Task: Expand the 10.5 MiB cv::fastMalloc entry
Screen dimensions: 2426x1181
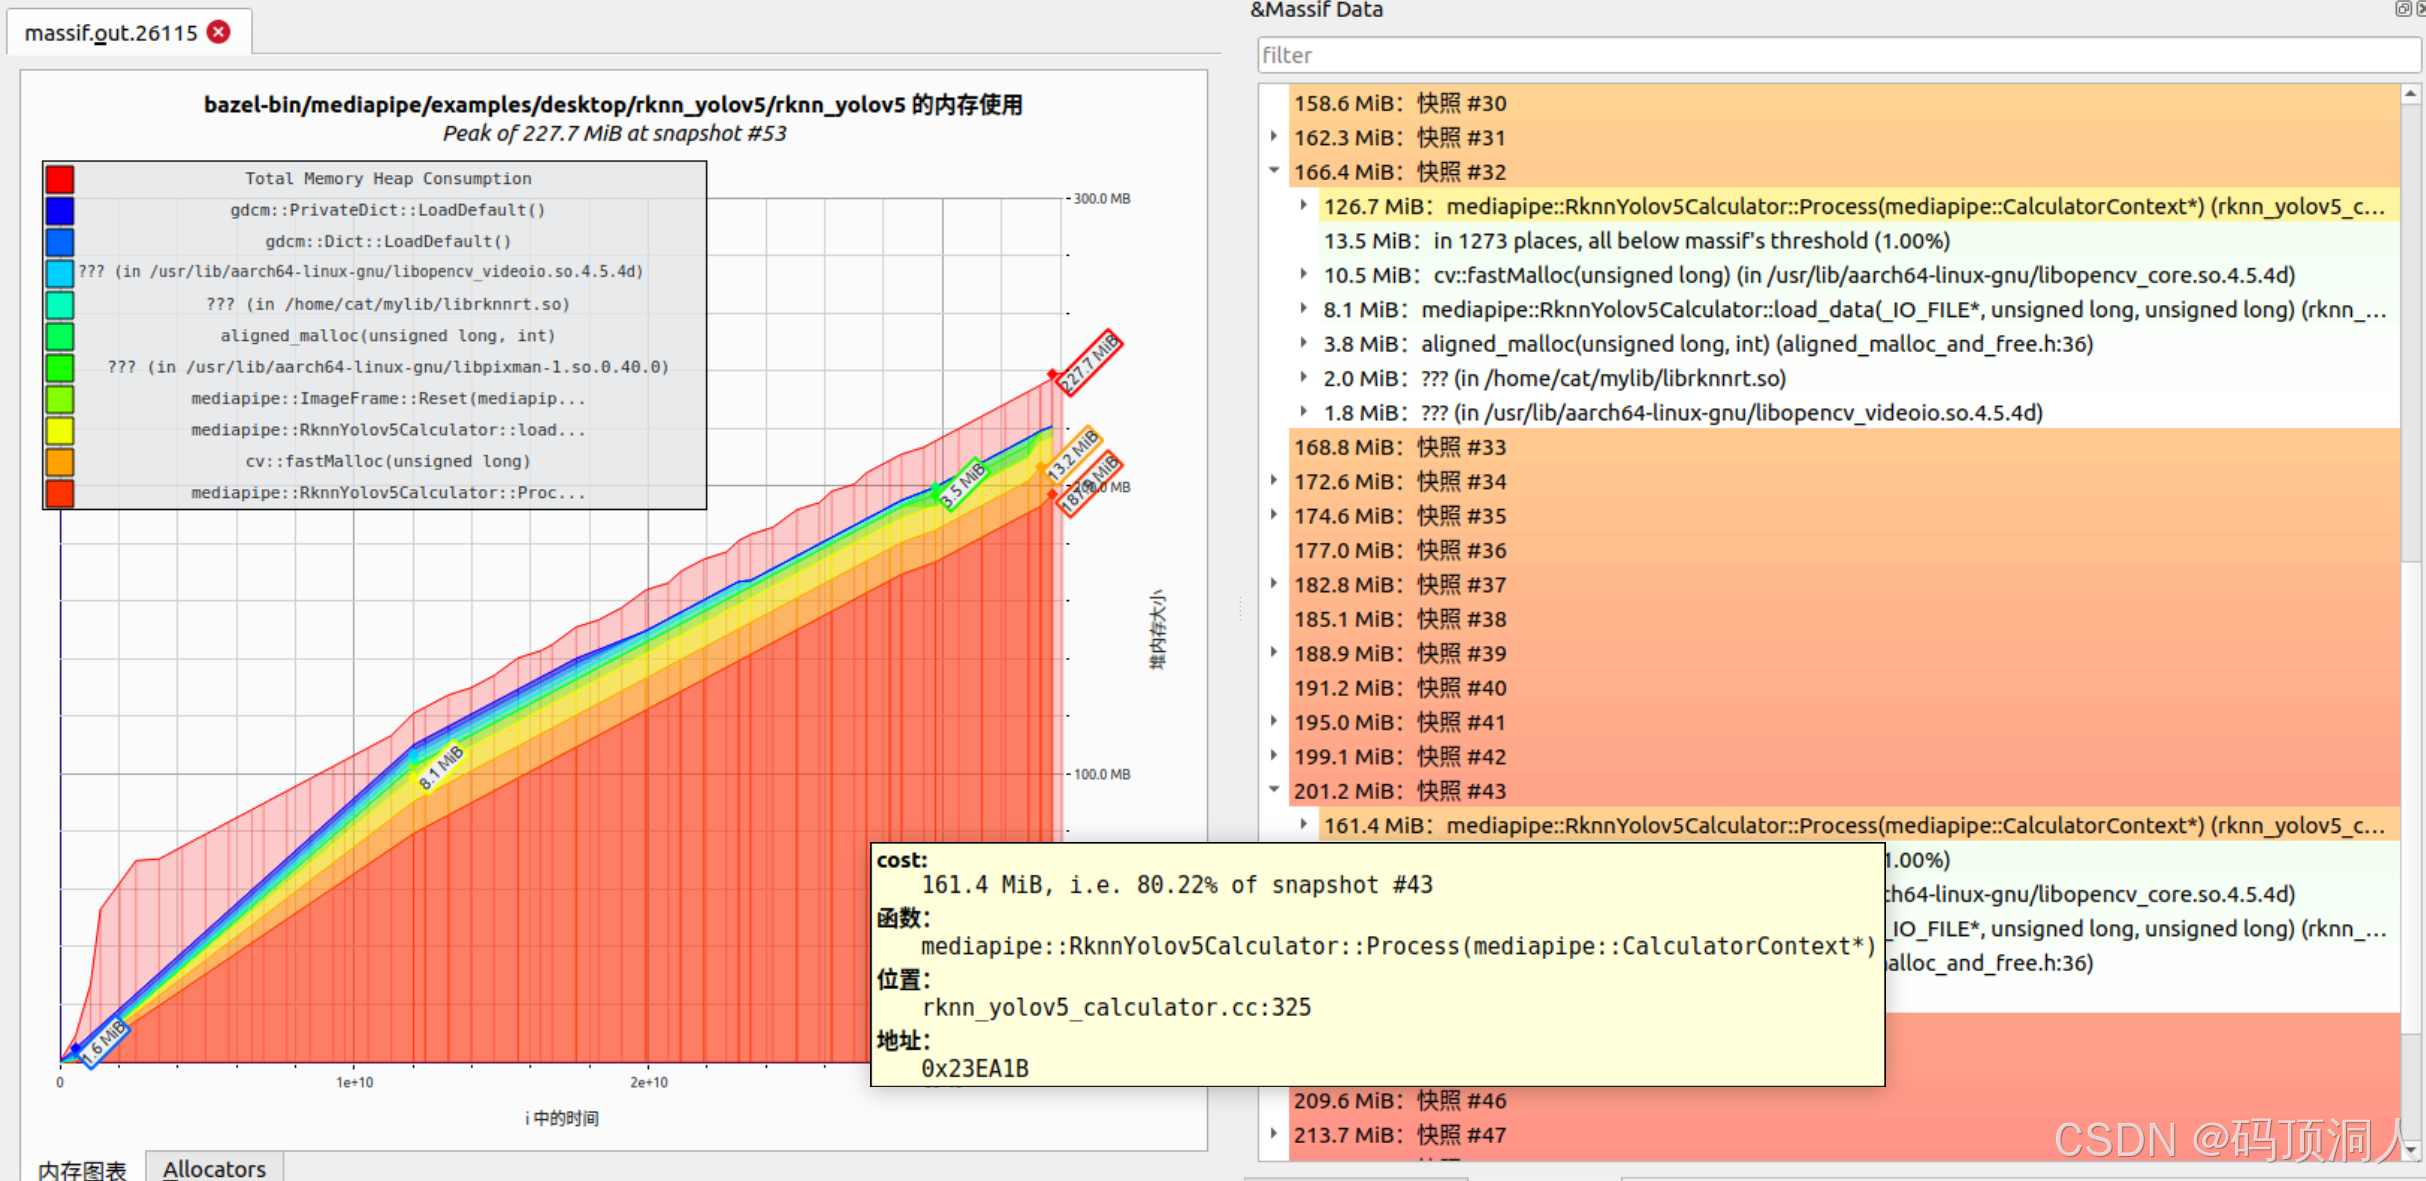Action: coord(1304,274)
